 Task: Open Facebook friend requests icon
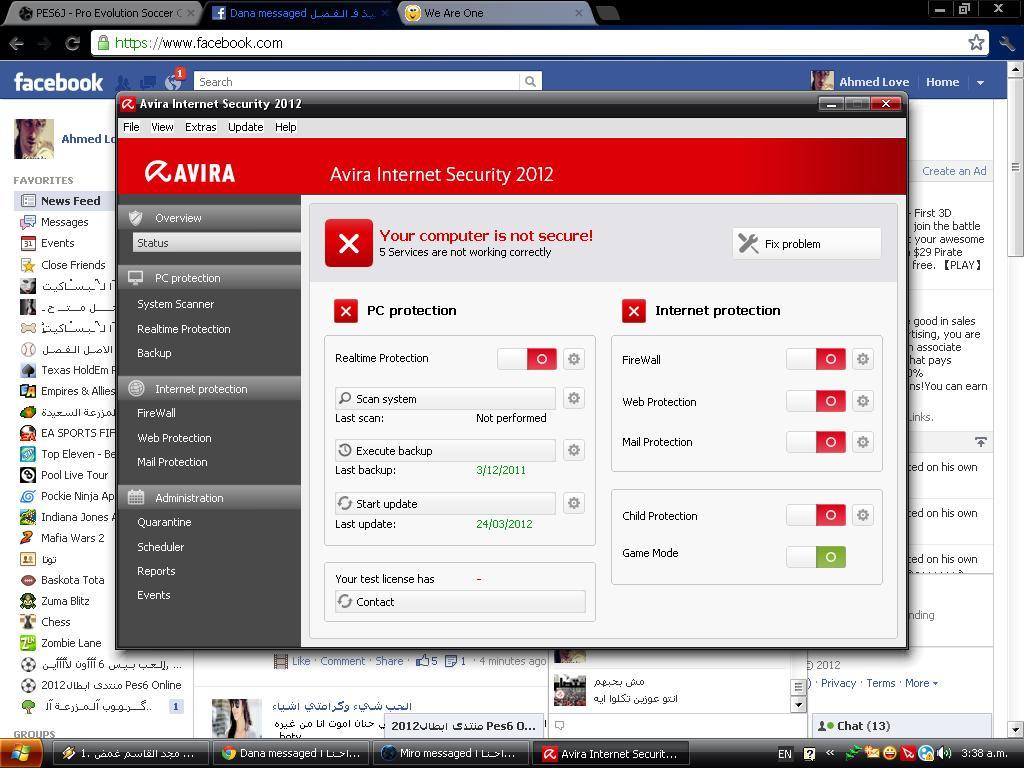pyautogui.click(x=123, y=82)
